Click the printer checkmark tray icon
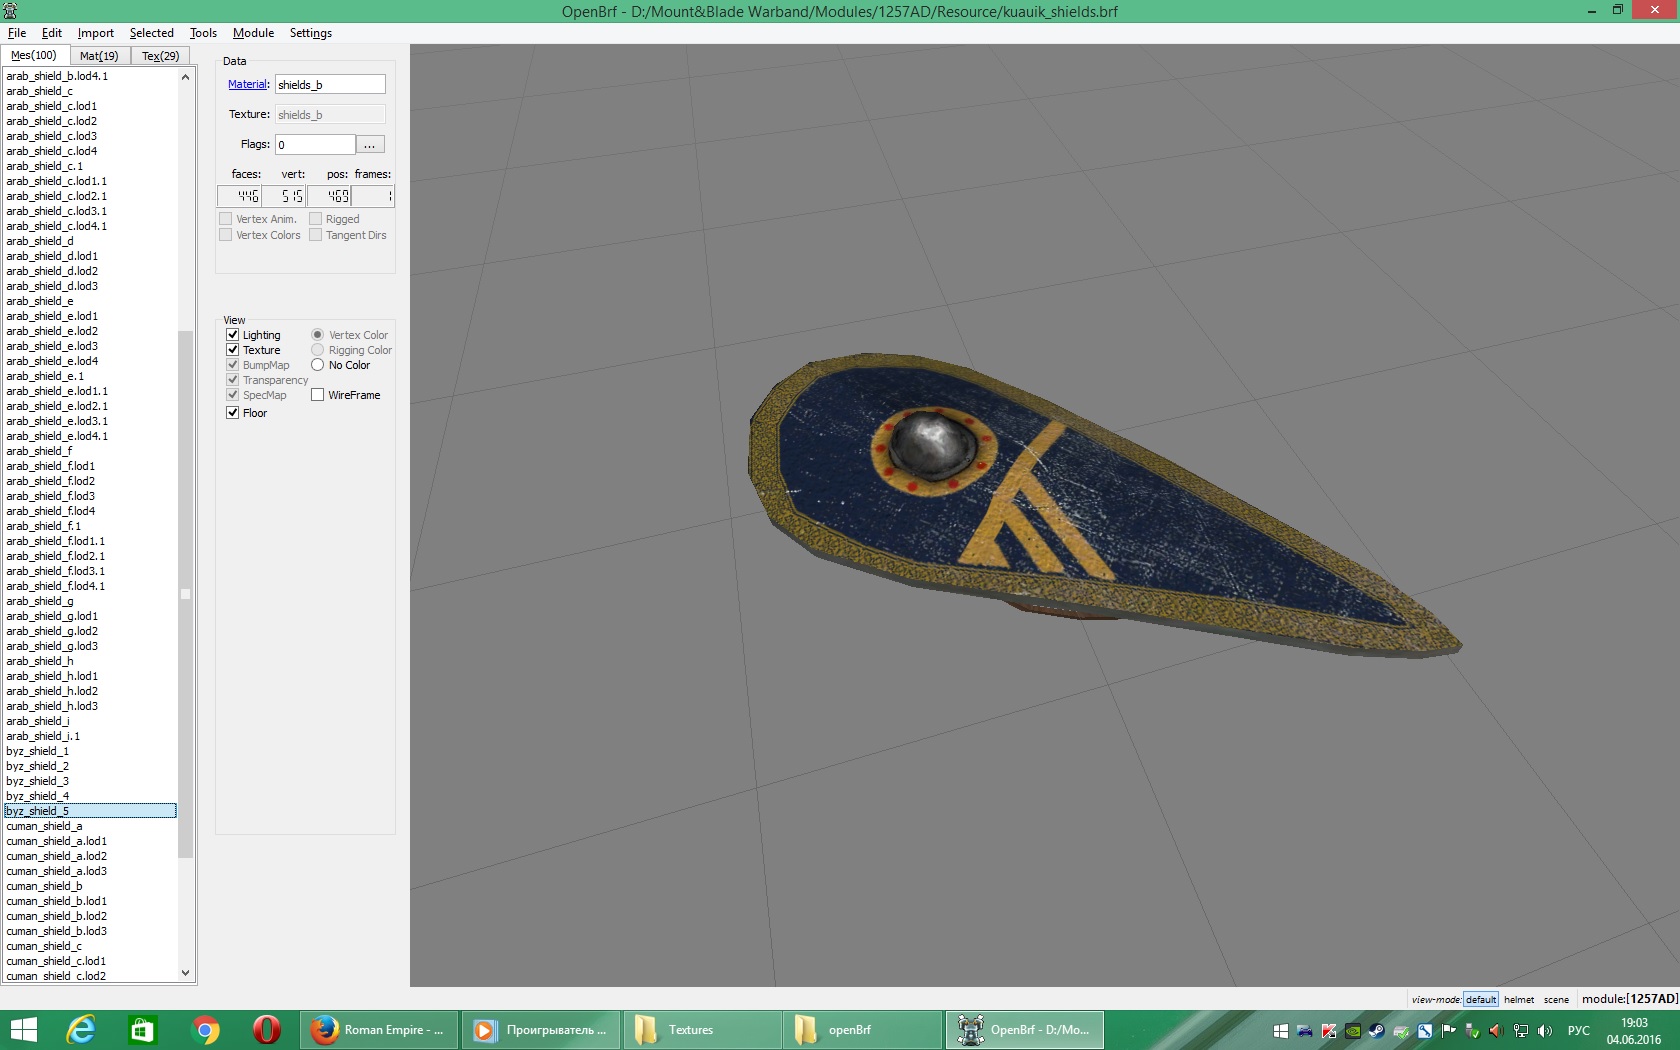 [x=1401, y=1031]
